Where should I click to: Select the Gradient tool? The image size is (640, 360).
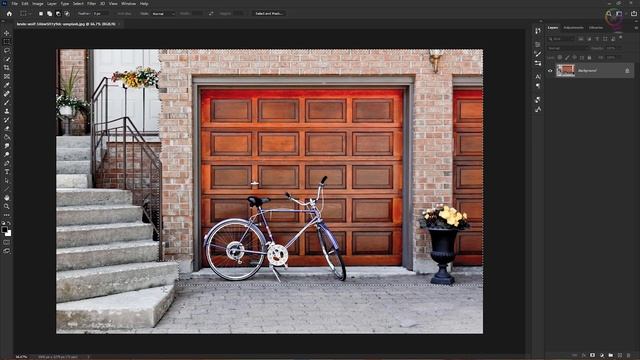(7, 137)
